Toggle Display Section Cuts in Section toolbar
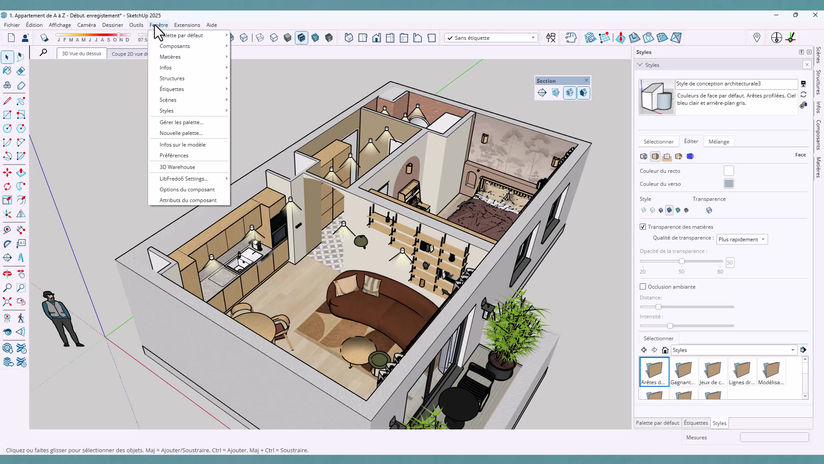The height and width of the screenshot is (464, 824). point(570,93)
